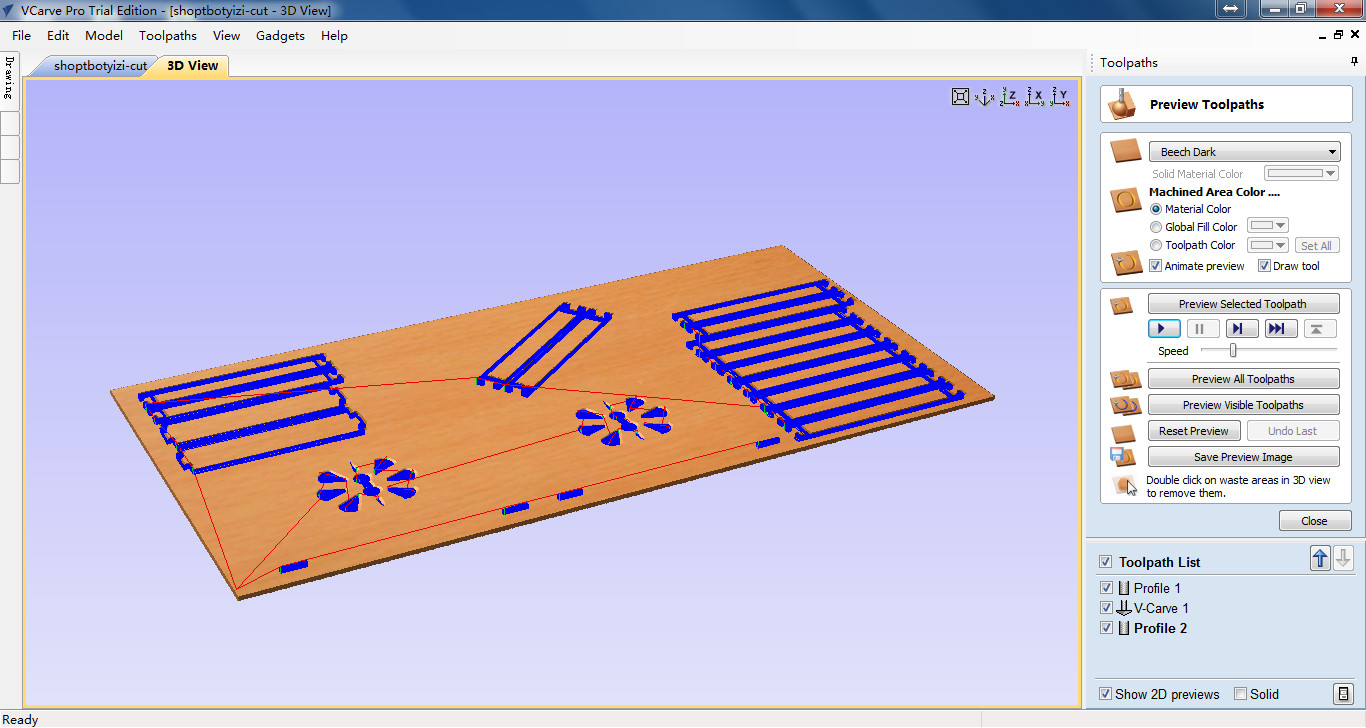Move selected toolpath down in the list
Screen dimensions: 1366x728
pos(1344,559)
